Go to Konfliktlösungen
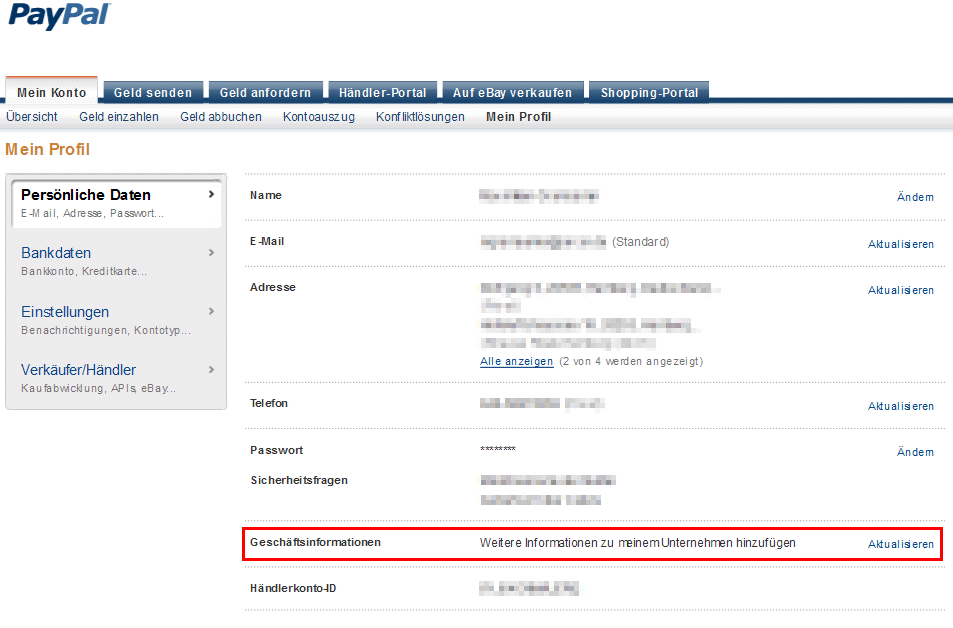The image size is (953, 628). 420,117
